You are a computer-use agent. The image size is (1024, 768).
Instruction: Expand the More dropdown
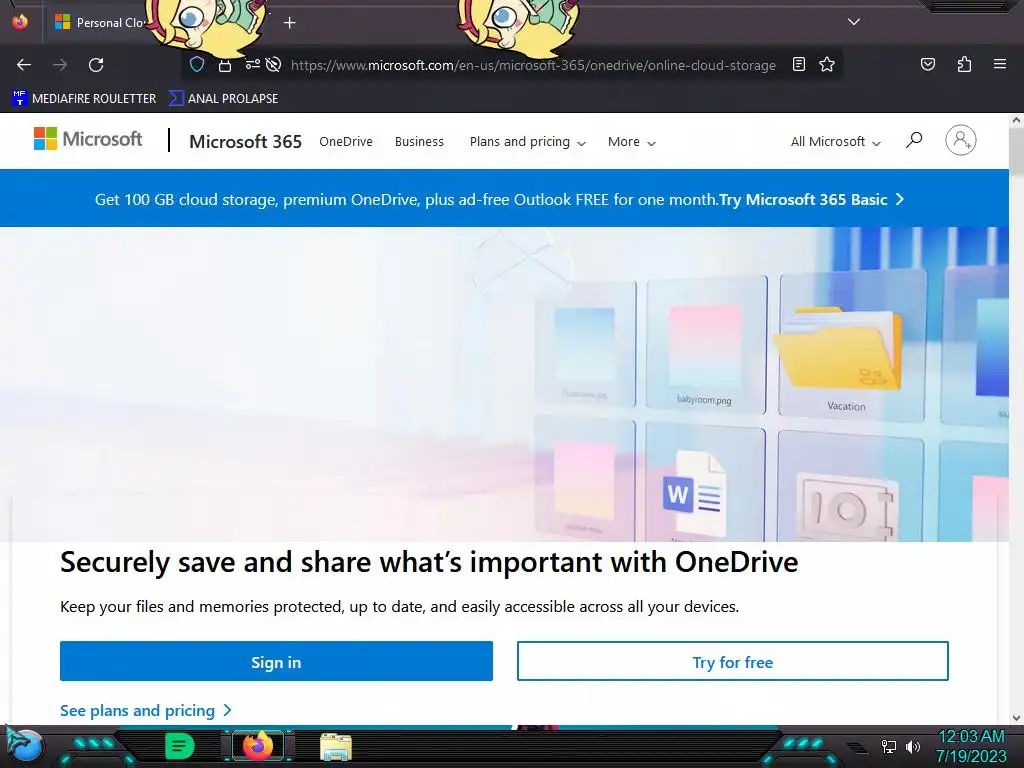(x=632, y=142)
